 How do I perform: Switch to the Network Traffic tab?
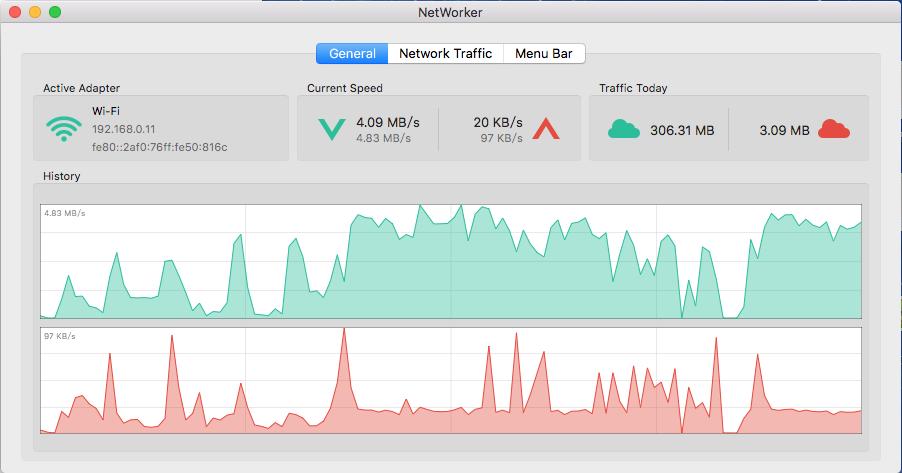pyautogui.click(x=445, y=54)
